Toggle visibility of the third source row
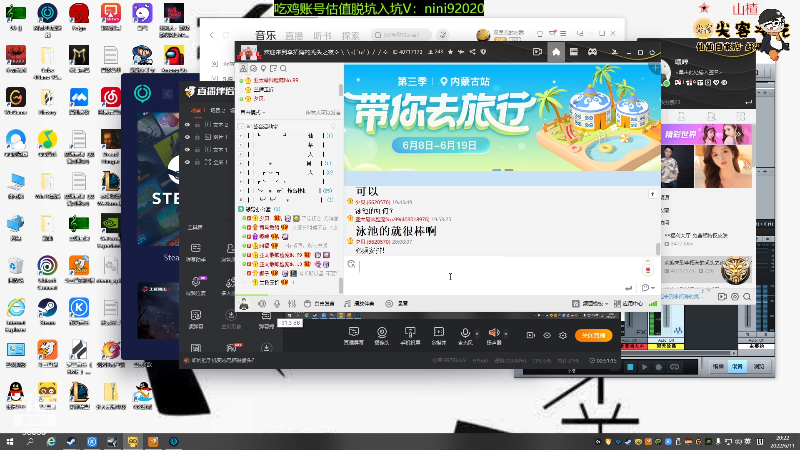This screenshot has height=450, width=800. coord(187,149)
